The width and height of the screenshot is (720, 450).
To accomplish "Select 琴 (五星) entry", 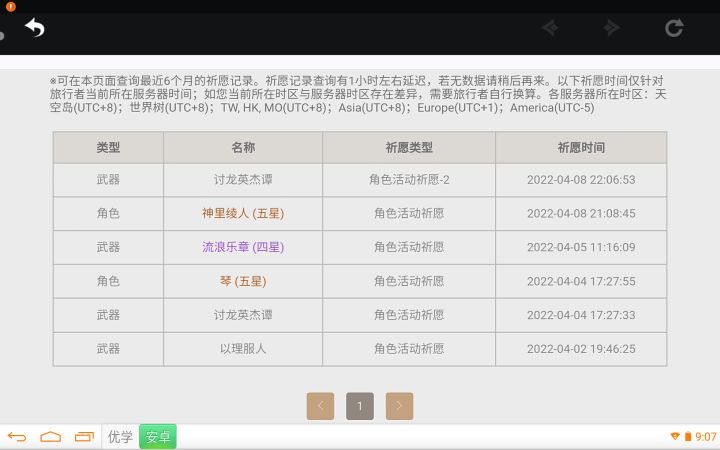I will point(243,281).
